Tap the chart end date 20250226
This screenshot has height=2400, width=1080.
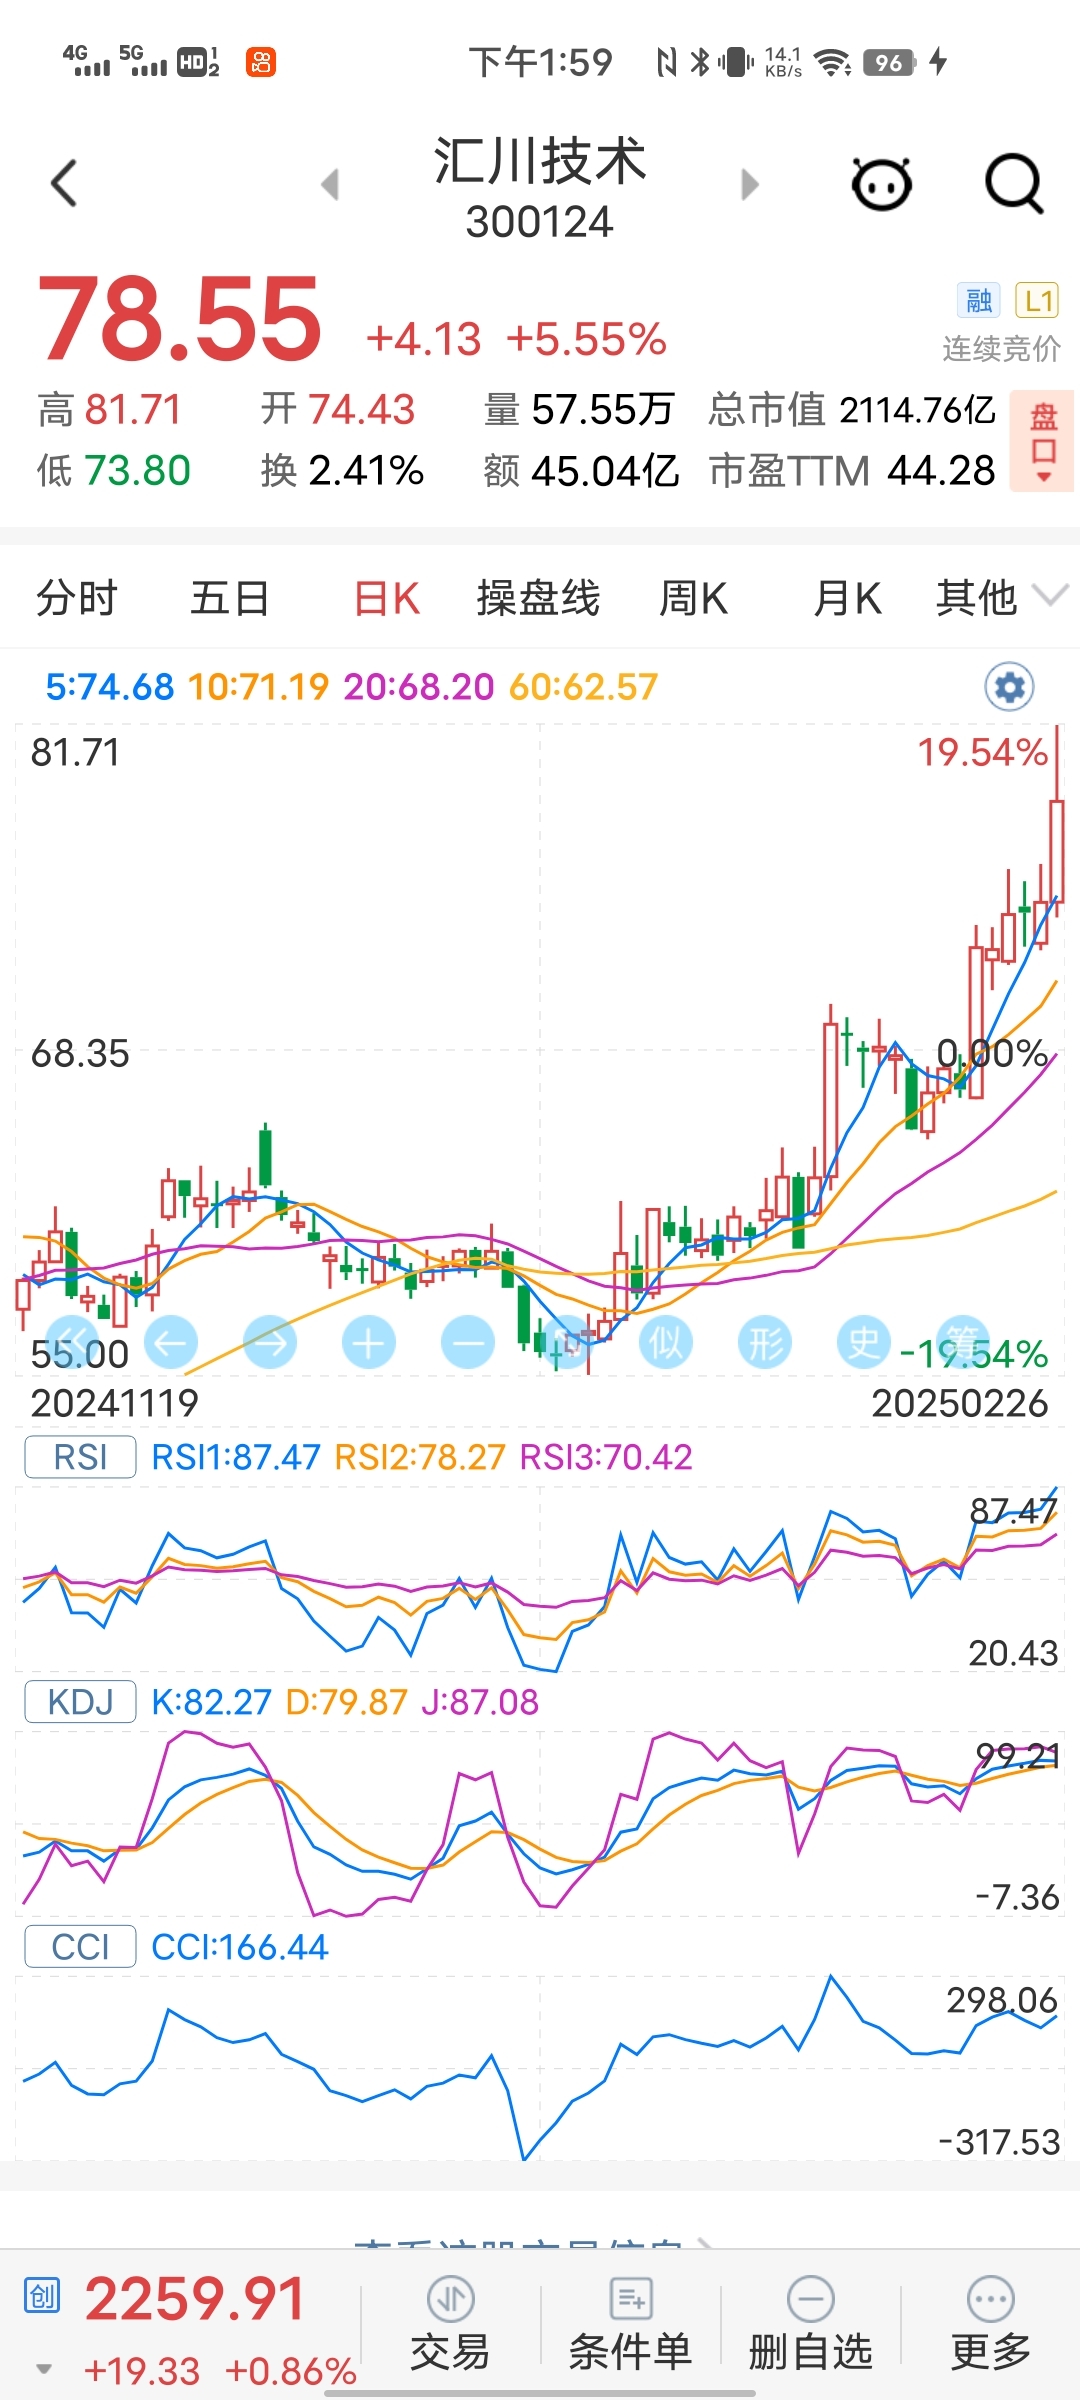point(960,1403)
